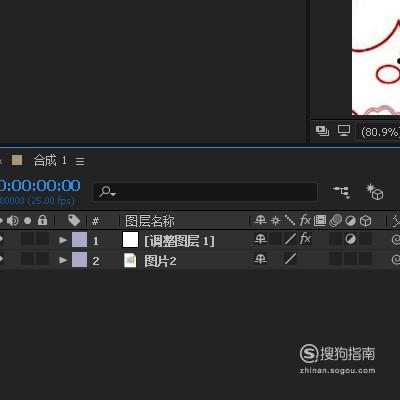The image size is (400, 400).
Task: Click the quality switch column header icon
Action: tap(290, 220)
